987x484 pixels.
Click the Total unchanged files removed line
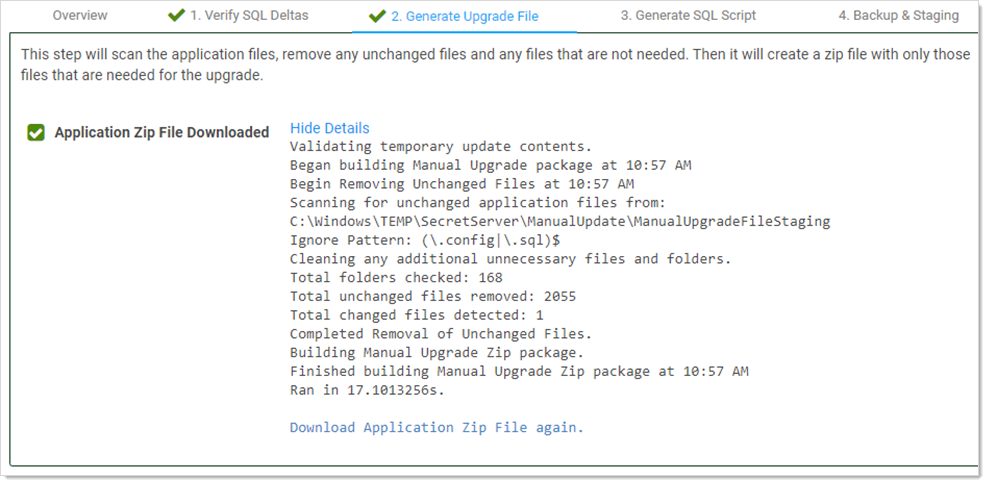pos(433,296)
